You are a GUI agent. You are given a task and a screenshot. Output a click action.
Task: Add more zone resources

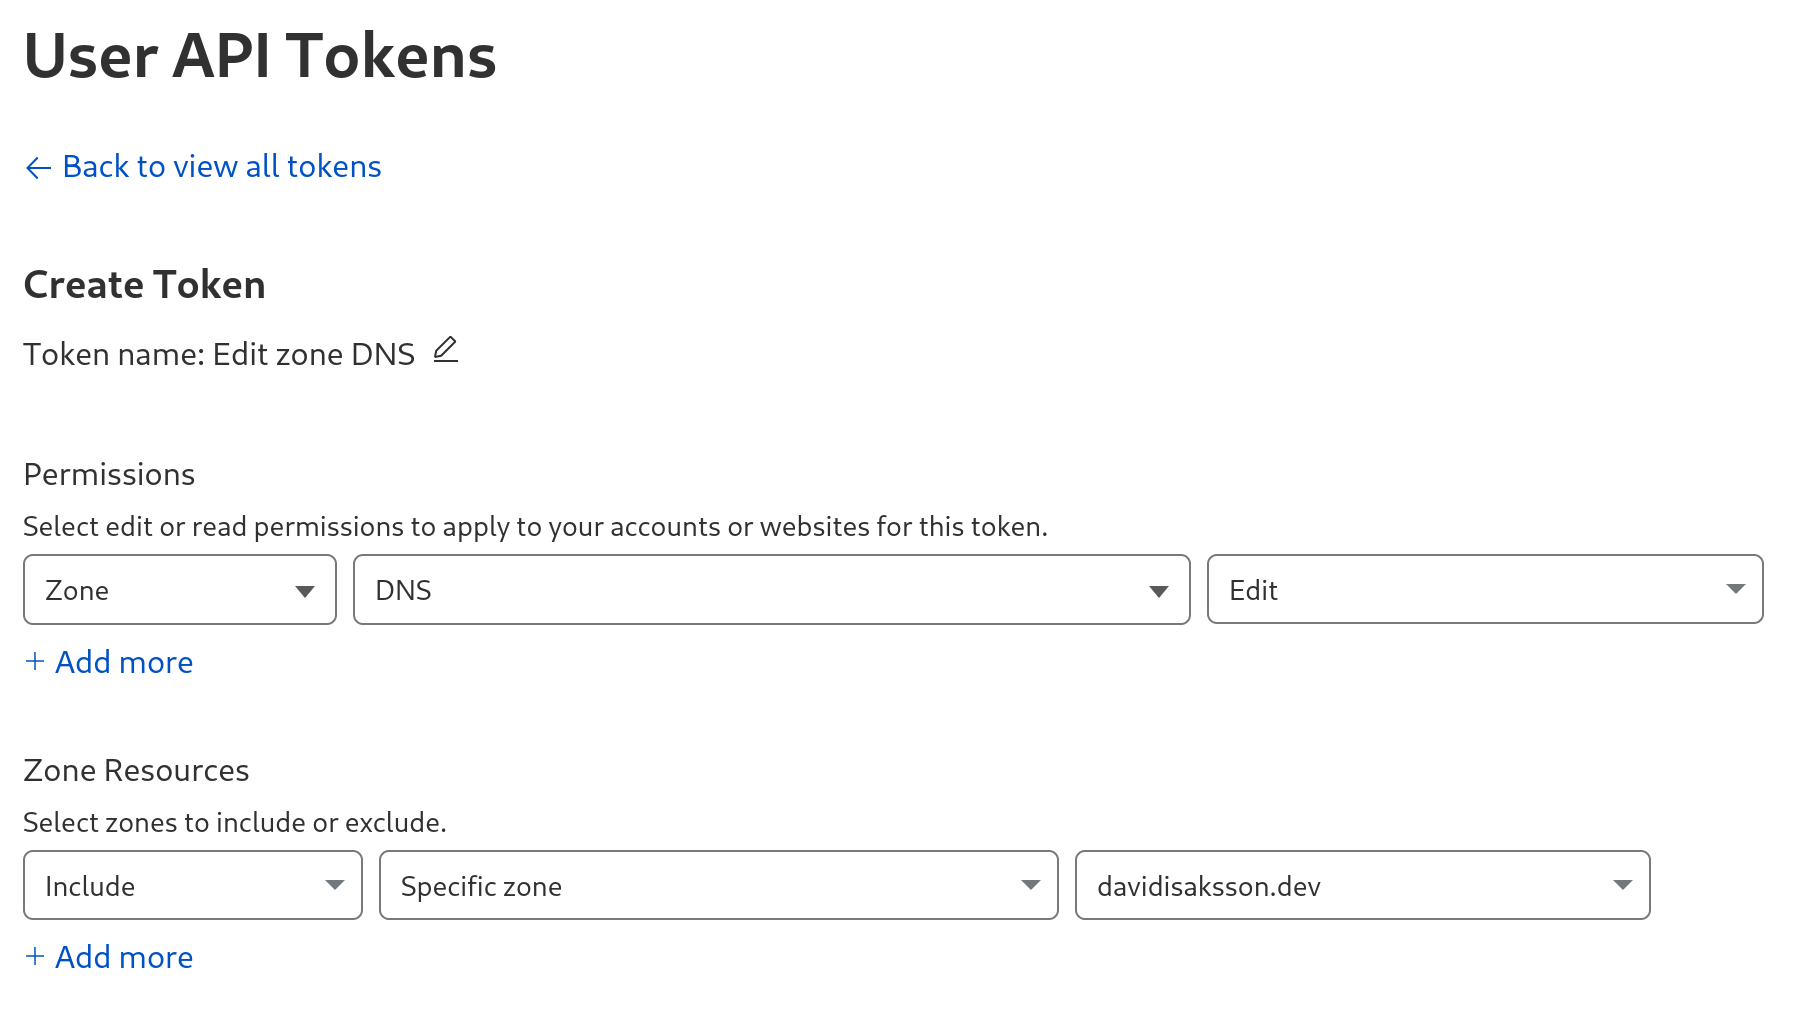pyautogui.click(x=123, y=957)
